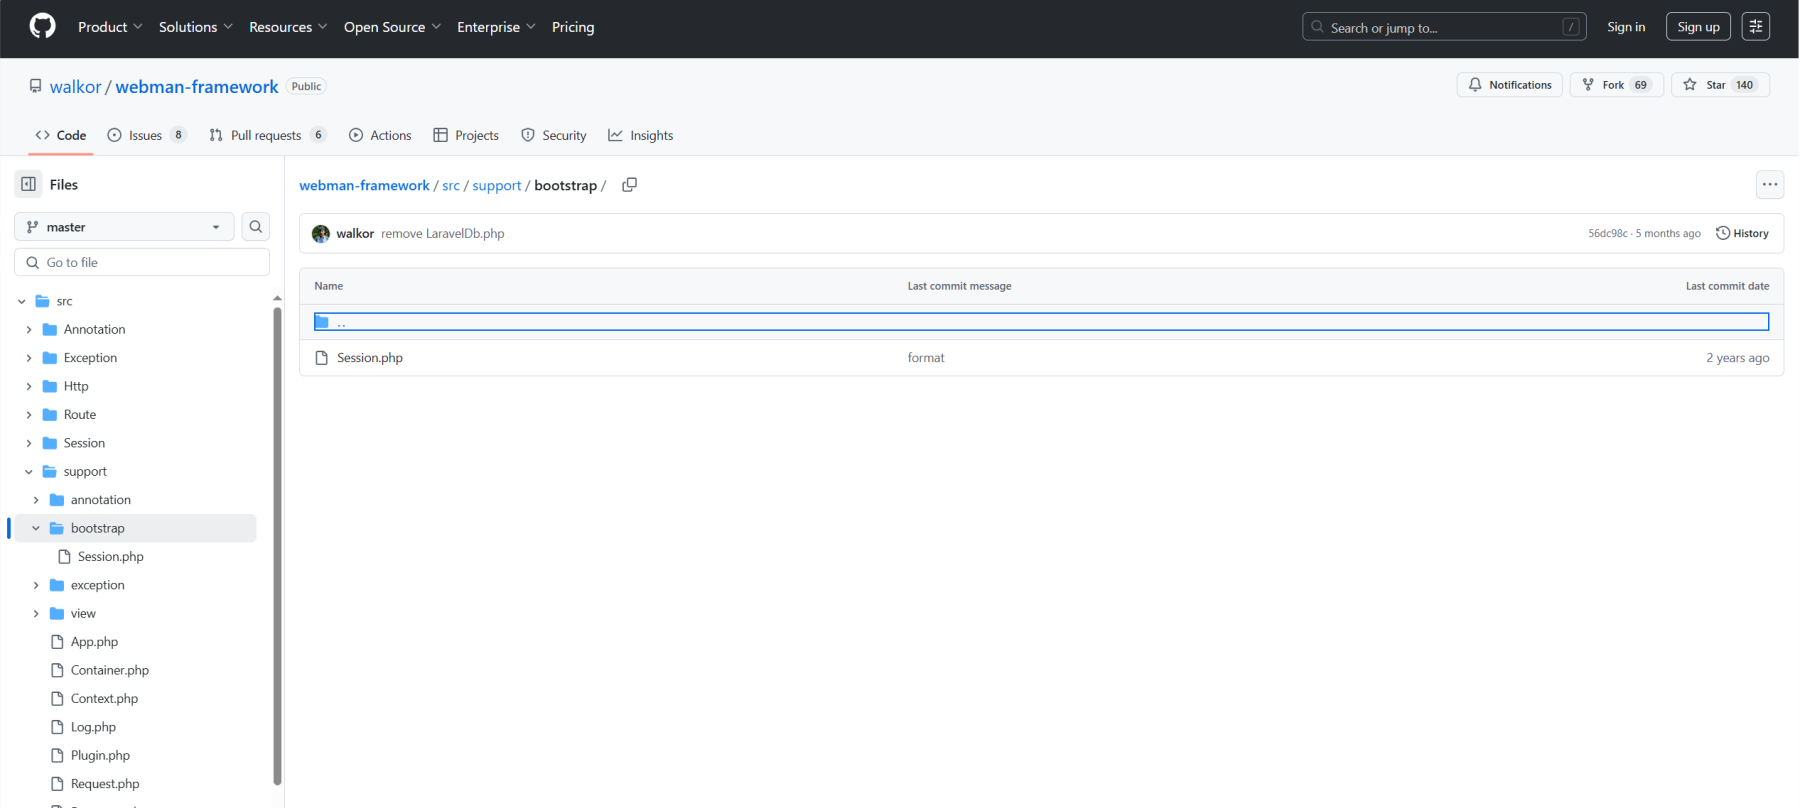Expand the Open Source menu
1800x808 pixels.
point(392,27)
